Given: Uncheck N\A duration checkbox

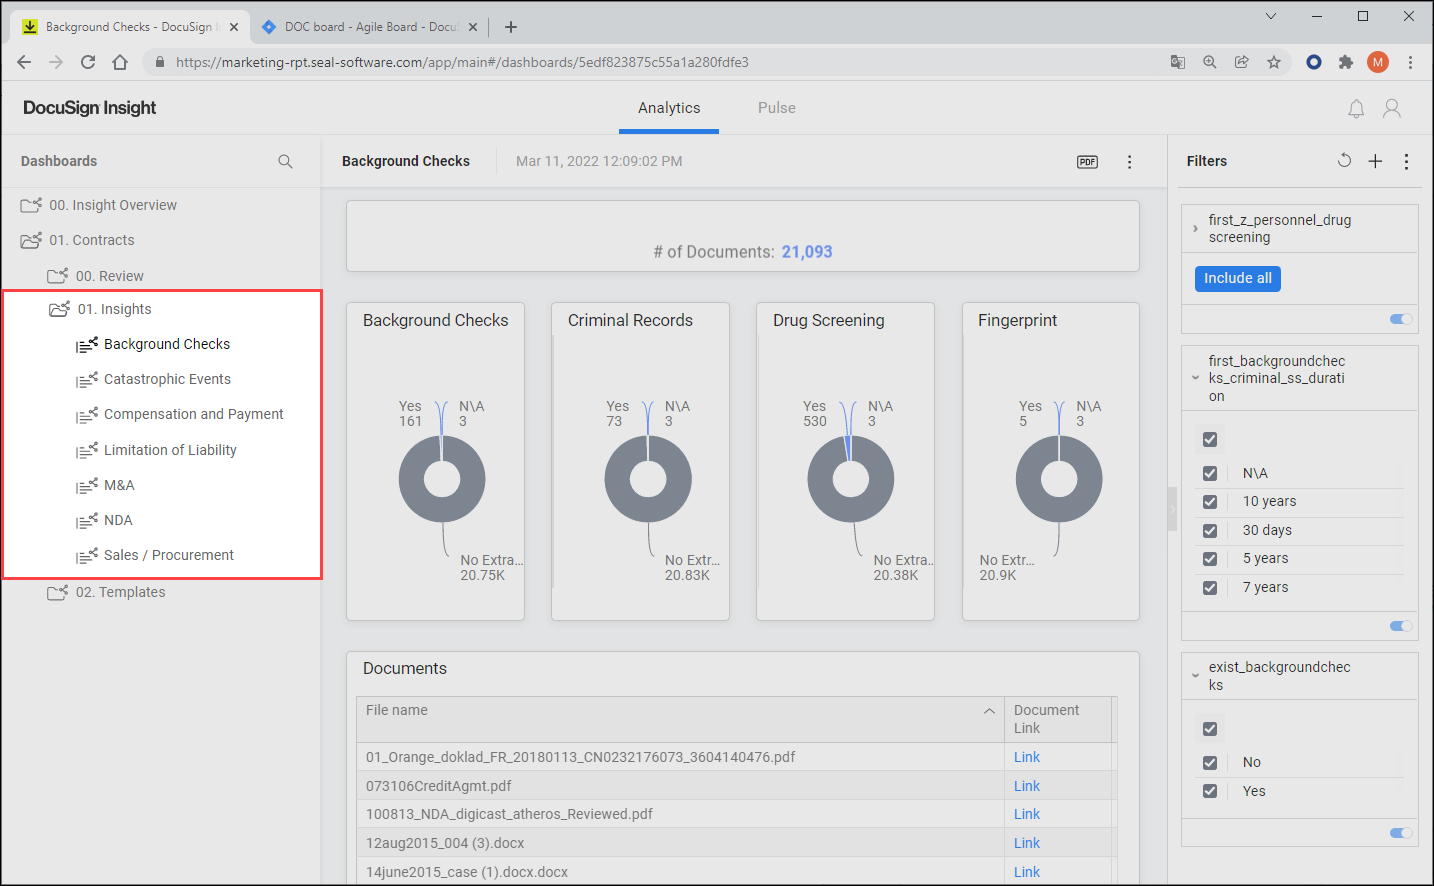Looking at the screenshot, I should pos(1210,474).
